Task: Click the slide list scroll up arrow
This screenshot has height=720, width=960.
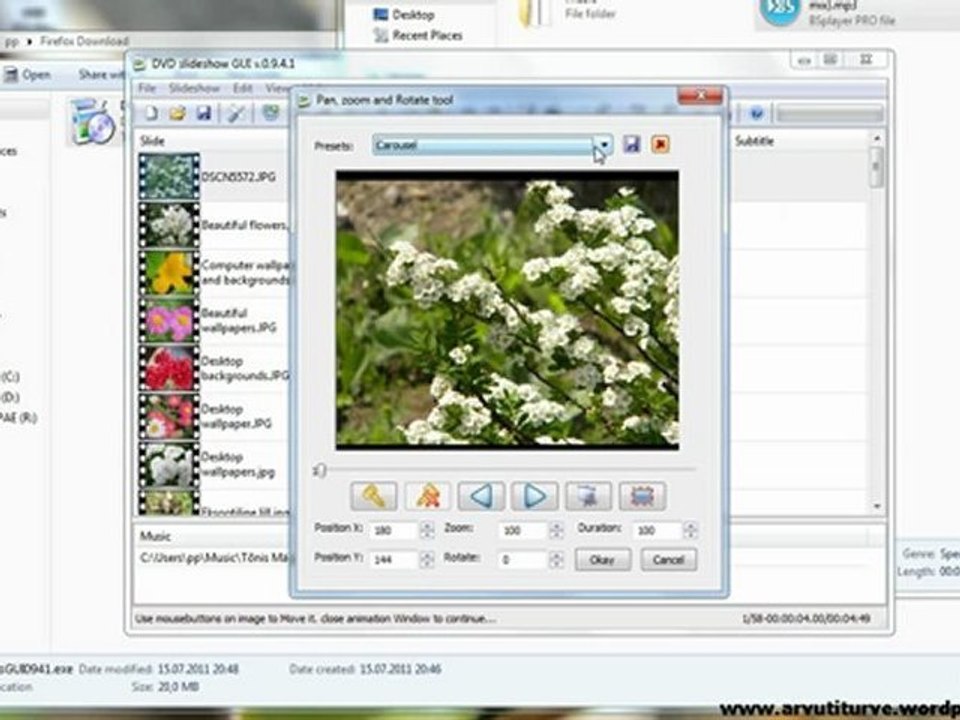Action: [x=877, y=138]
